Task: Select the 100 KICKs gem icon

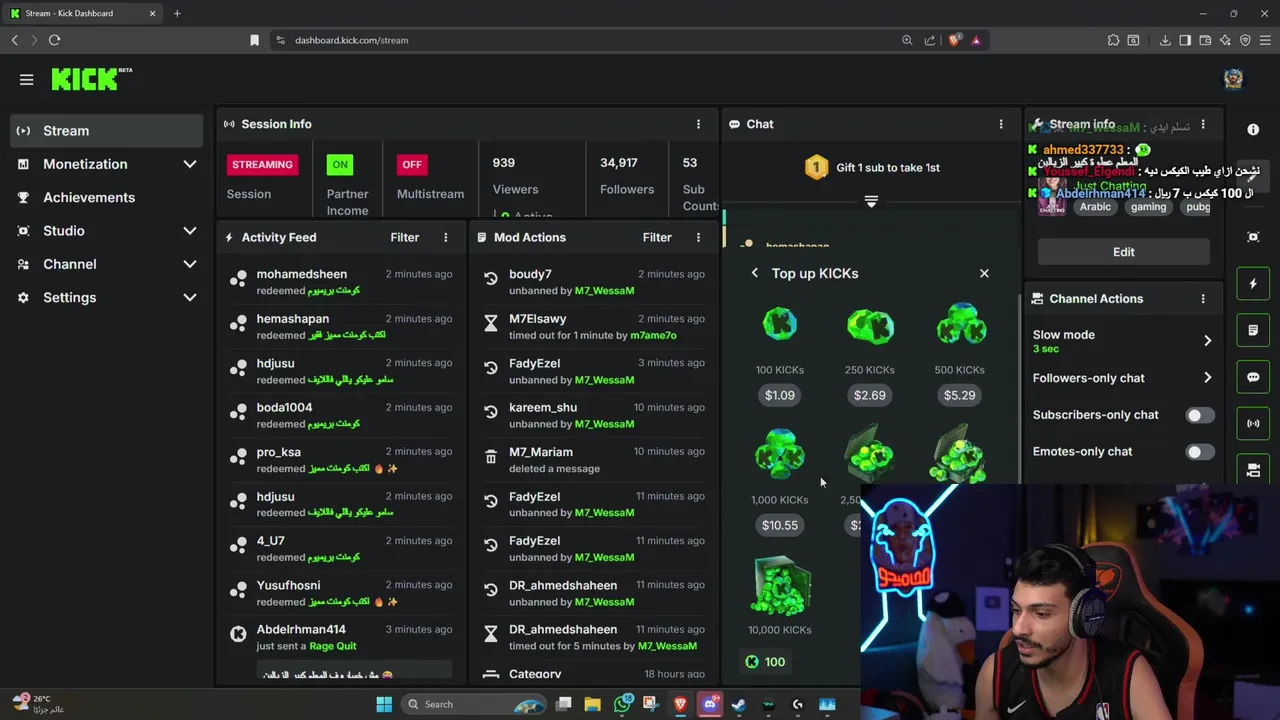Action: coord(780,325)
